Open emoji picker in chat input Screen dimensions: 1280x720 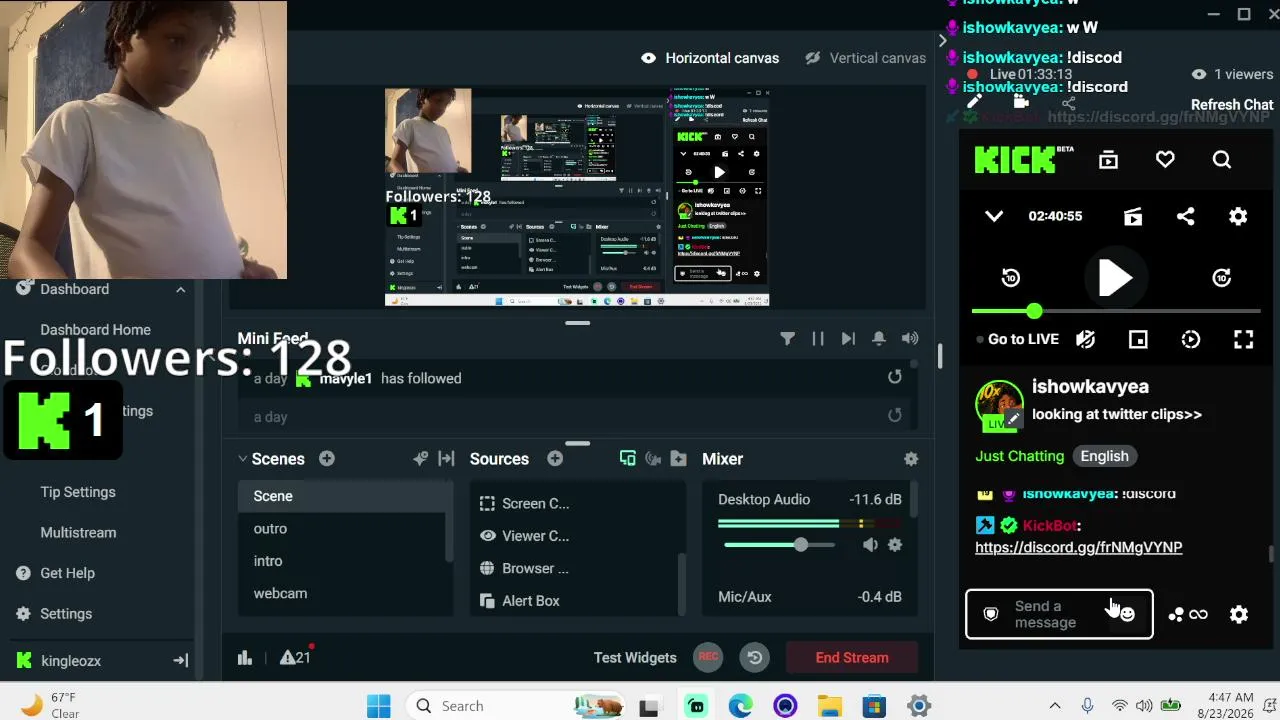click(x=1127, y=614)
